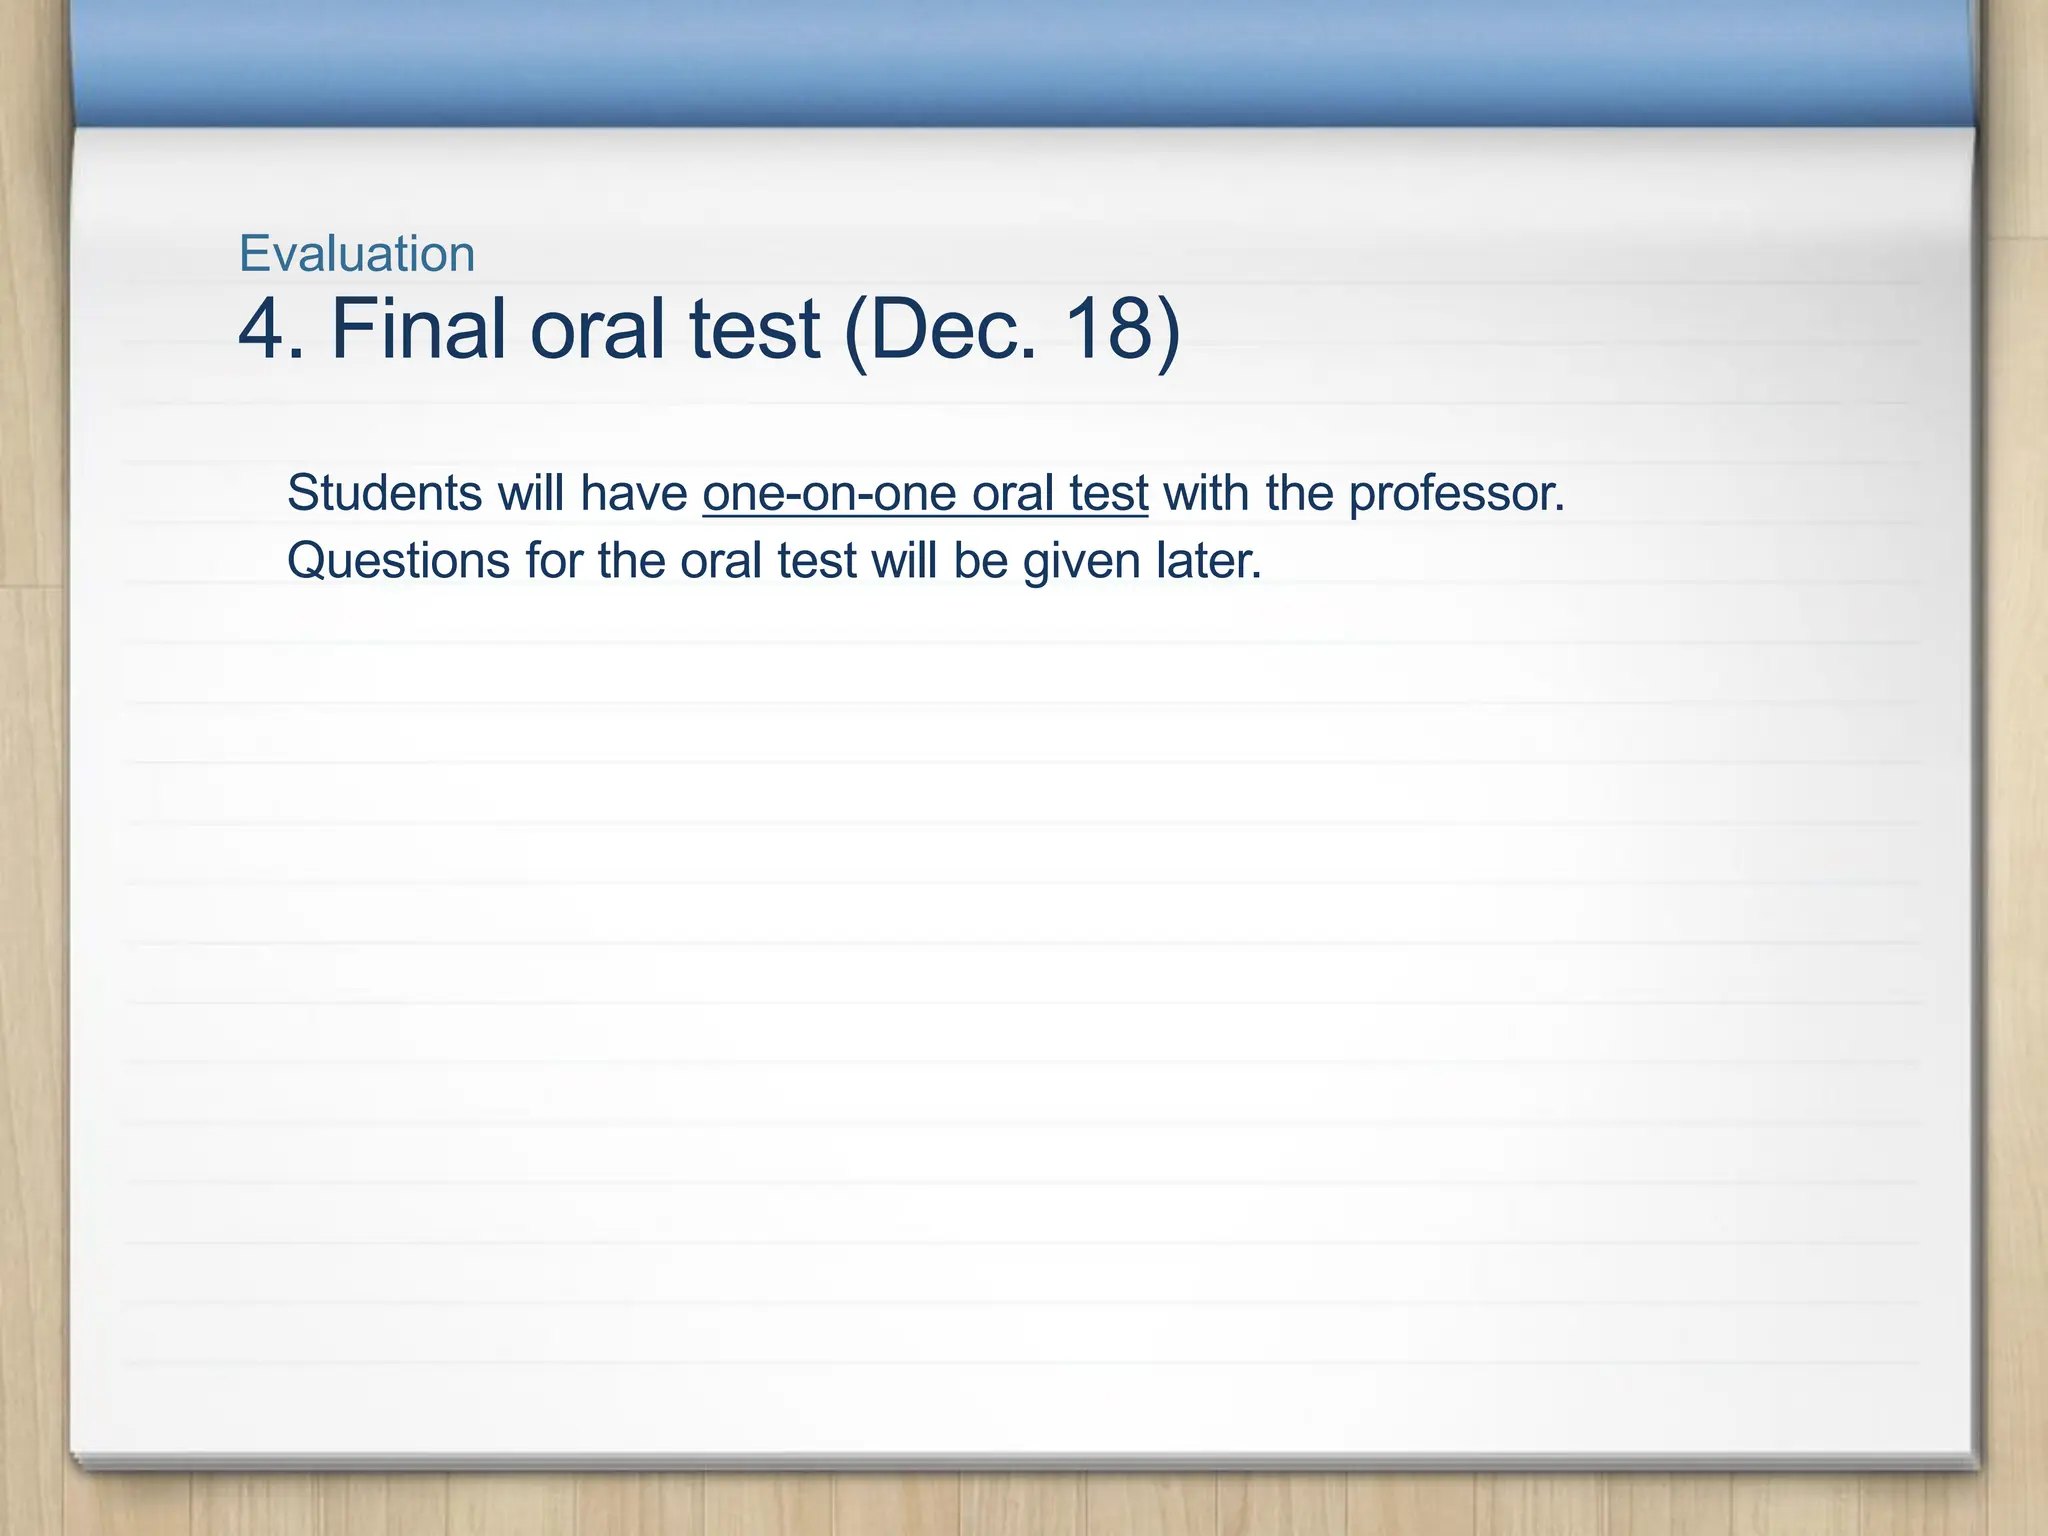Screen dimensions: 2048x1536
Task: Click the wooden background on left edge
Action: coord(32,800)
